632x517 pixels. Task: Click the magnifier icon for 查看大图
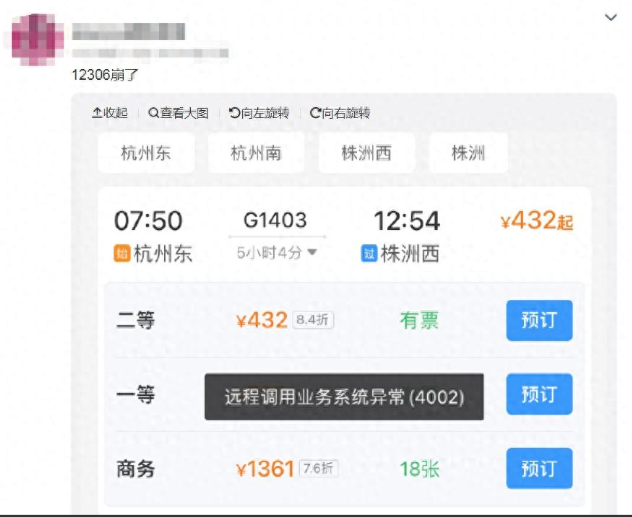pos(154,113)
